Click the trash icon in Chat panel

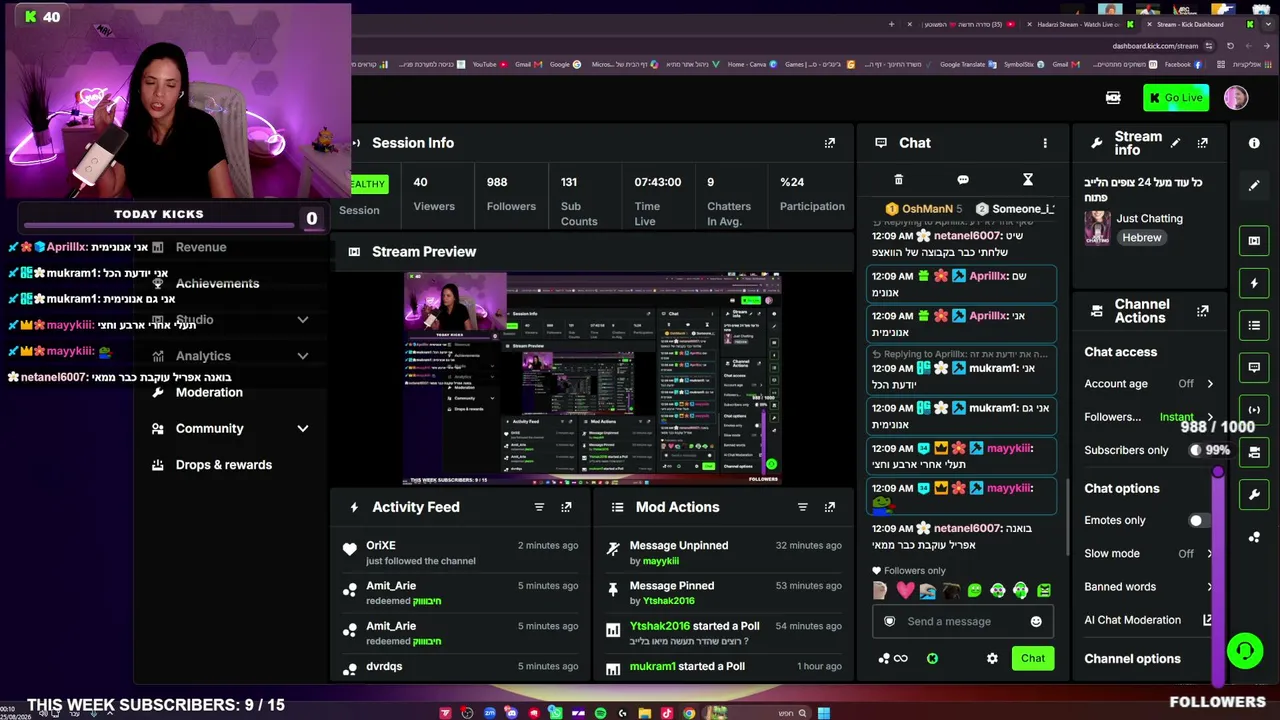click(x=898, y=180)
